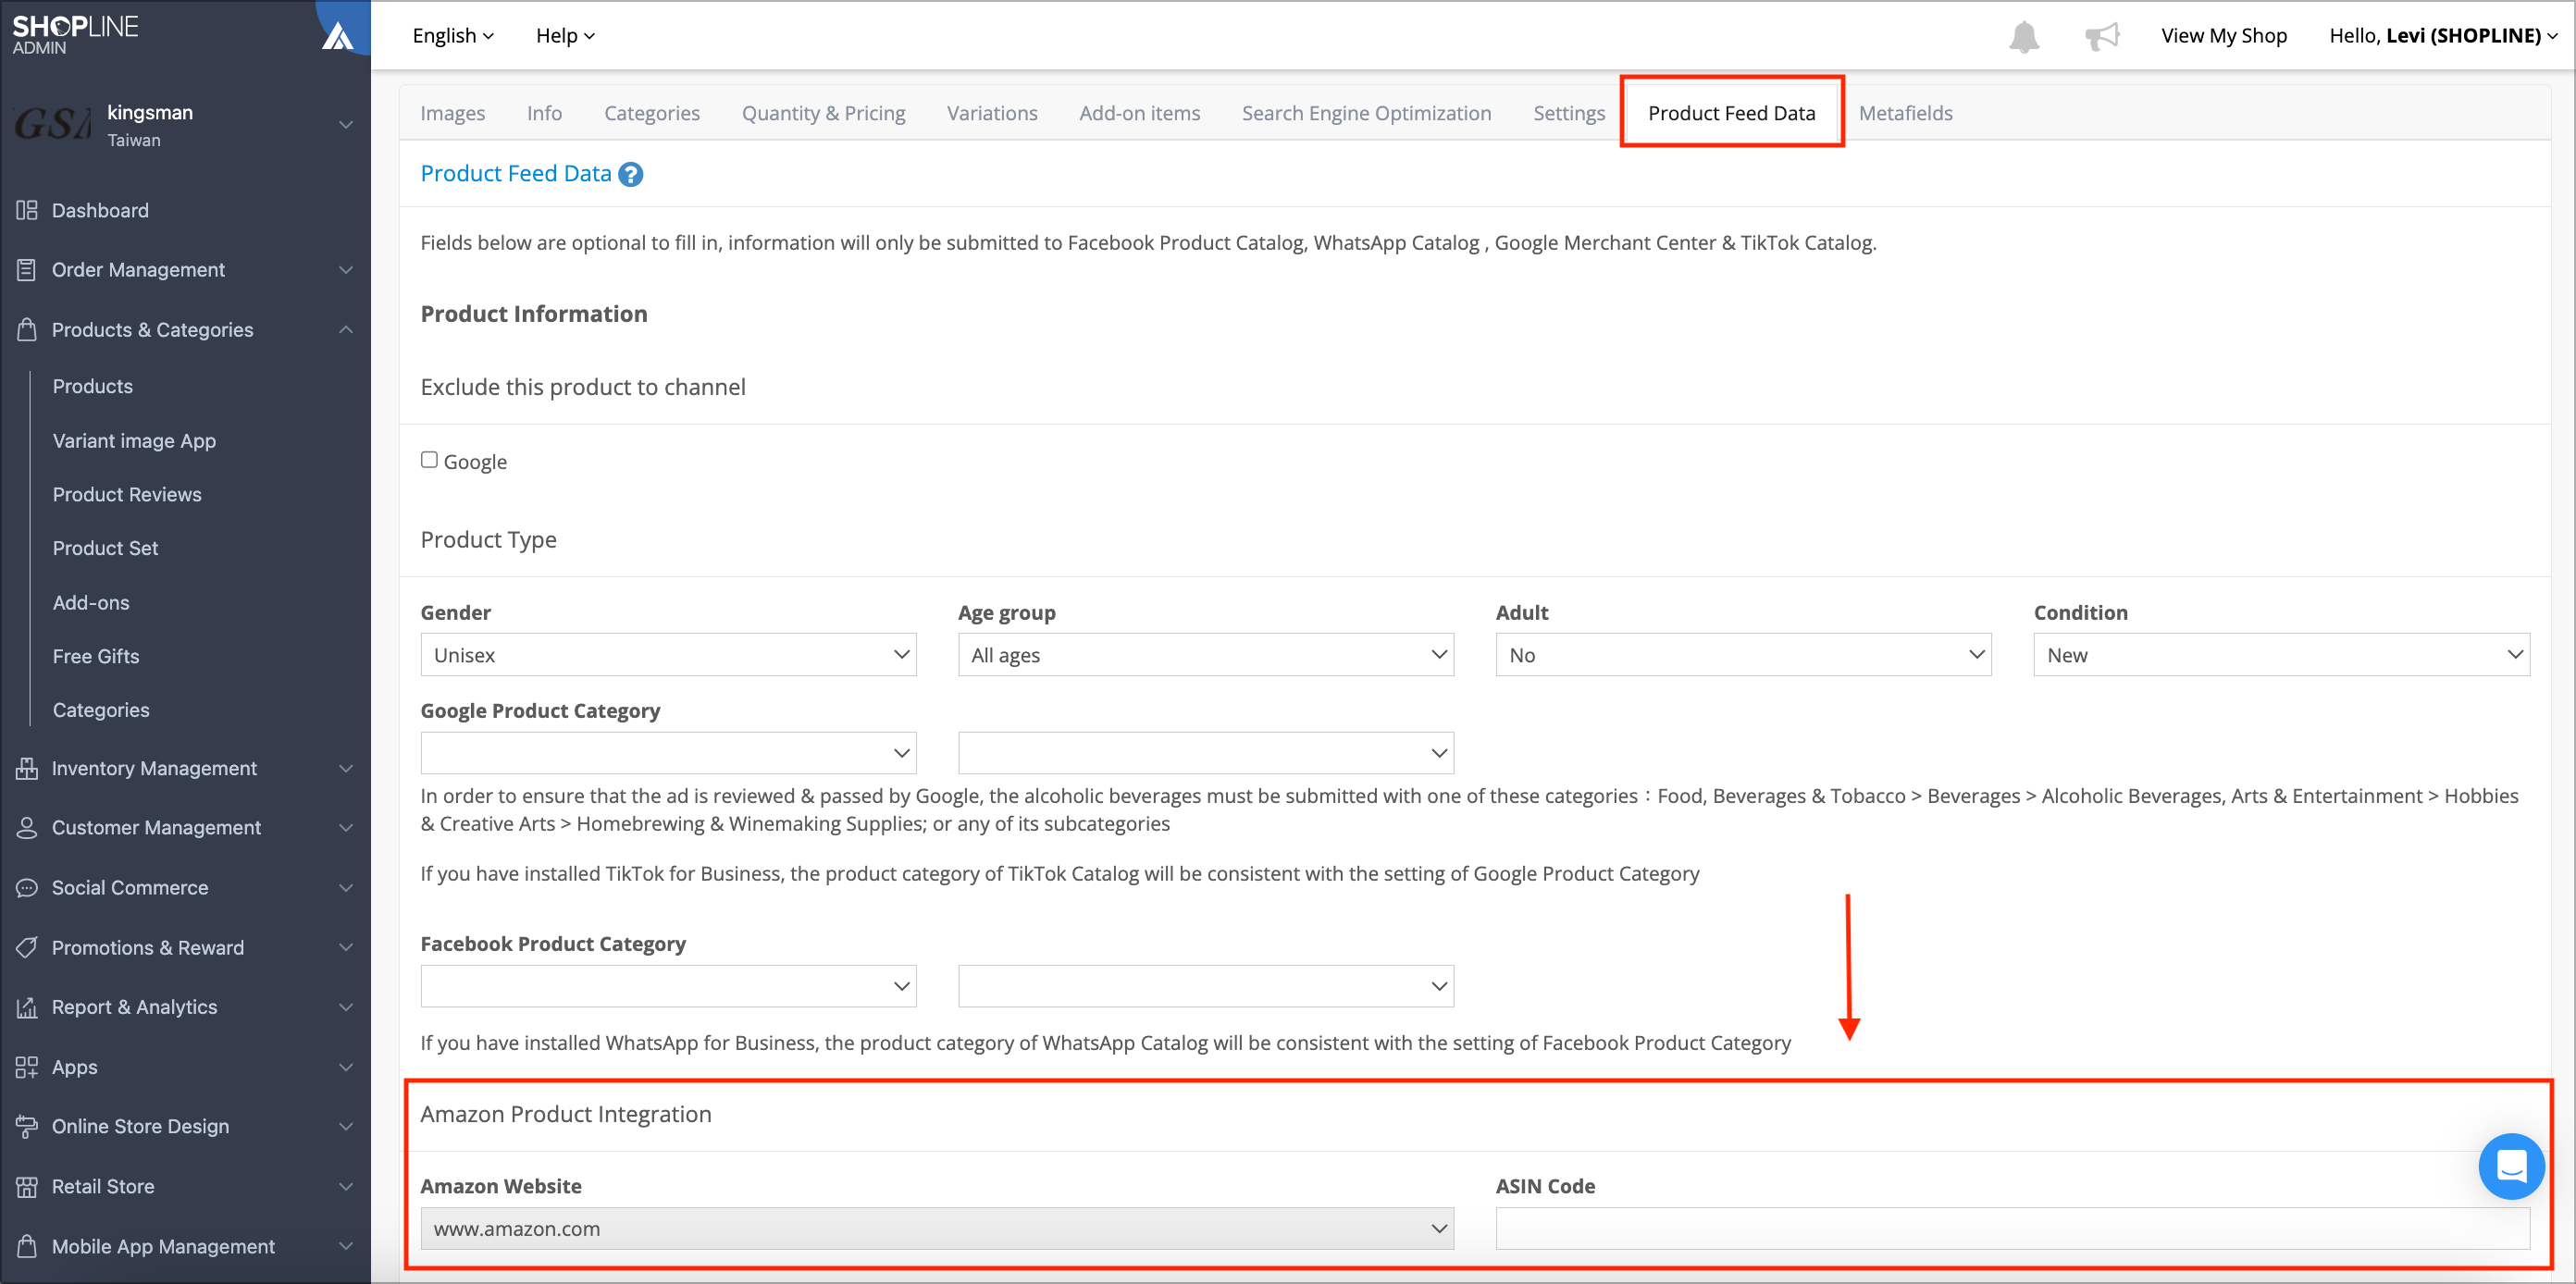Switch to the Info tab
The image size is (2576, 1284).
544,113
